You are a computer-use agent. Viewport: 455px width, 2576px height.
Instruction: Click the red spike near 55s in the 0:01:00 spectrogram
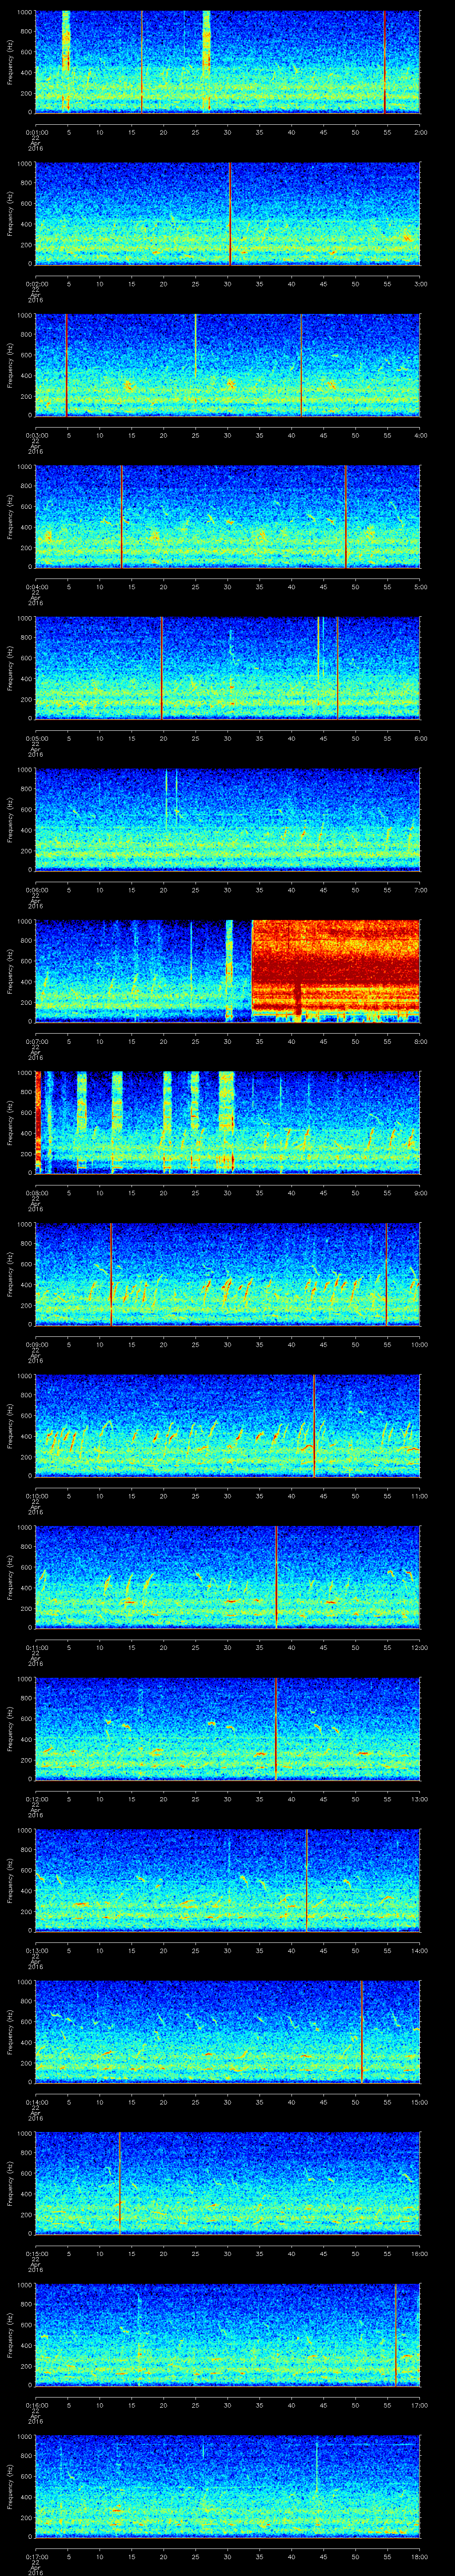(x=385, y=60)
